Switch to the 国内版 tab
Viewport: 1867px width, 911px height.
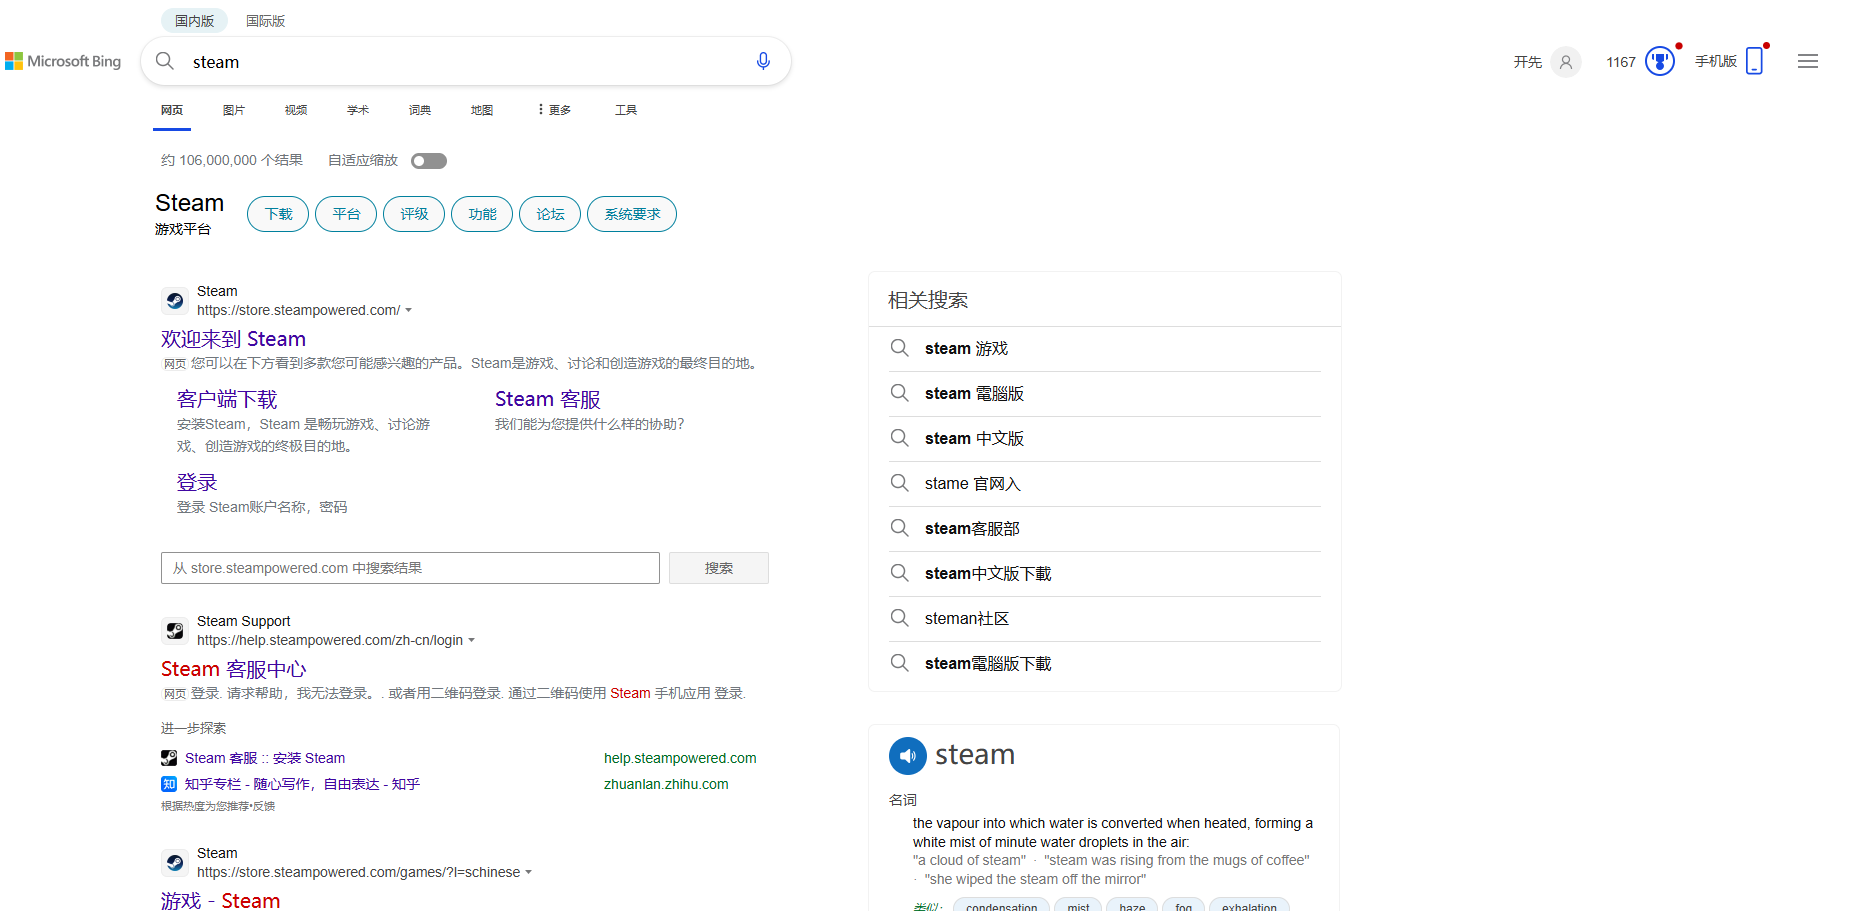tap(194, 21)
